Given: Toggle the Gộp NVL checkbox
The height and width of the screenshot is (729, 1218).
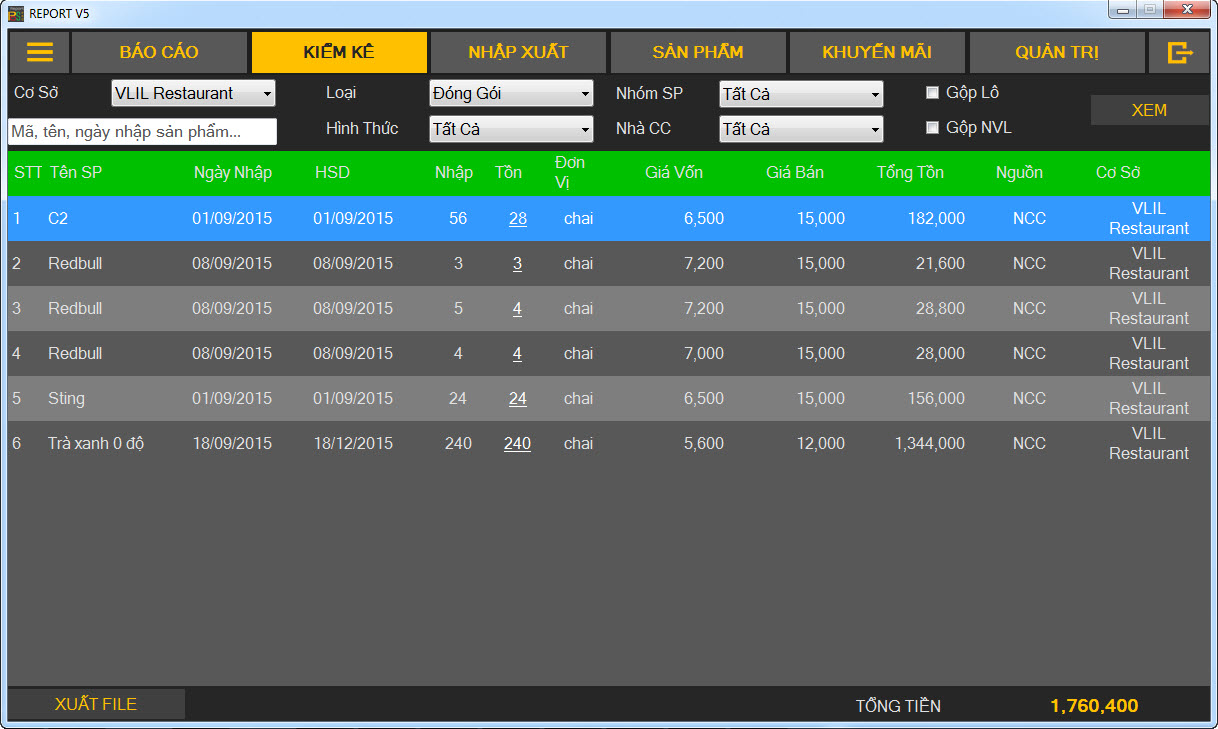Looking at the screenshot, I should (932, 128).
